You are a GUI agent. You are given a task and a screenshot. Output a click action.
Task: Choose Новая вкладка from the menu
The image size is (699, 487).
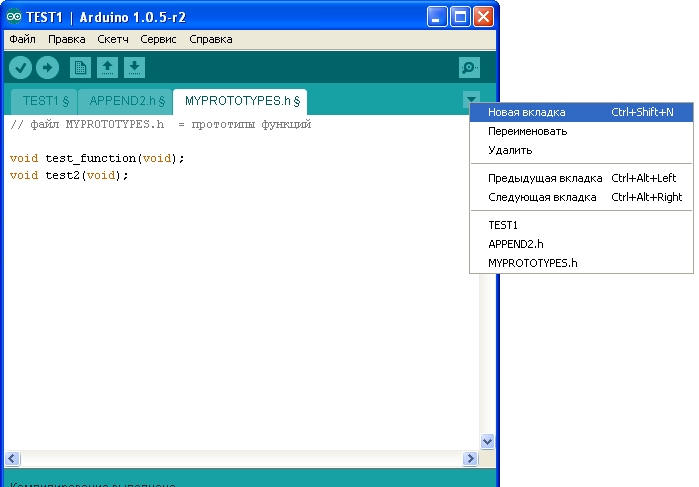click(581, 112)
